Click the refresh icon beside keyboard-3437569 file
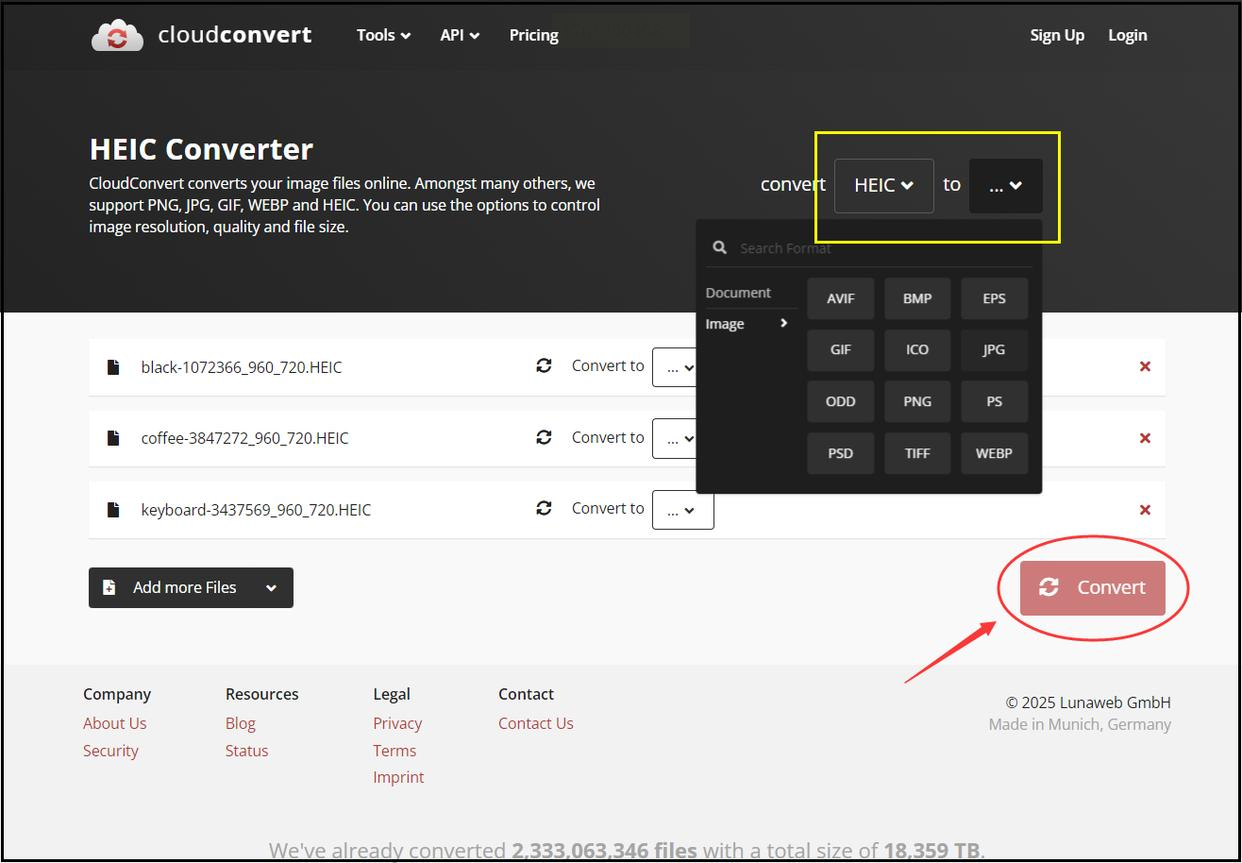 (544, 508)
